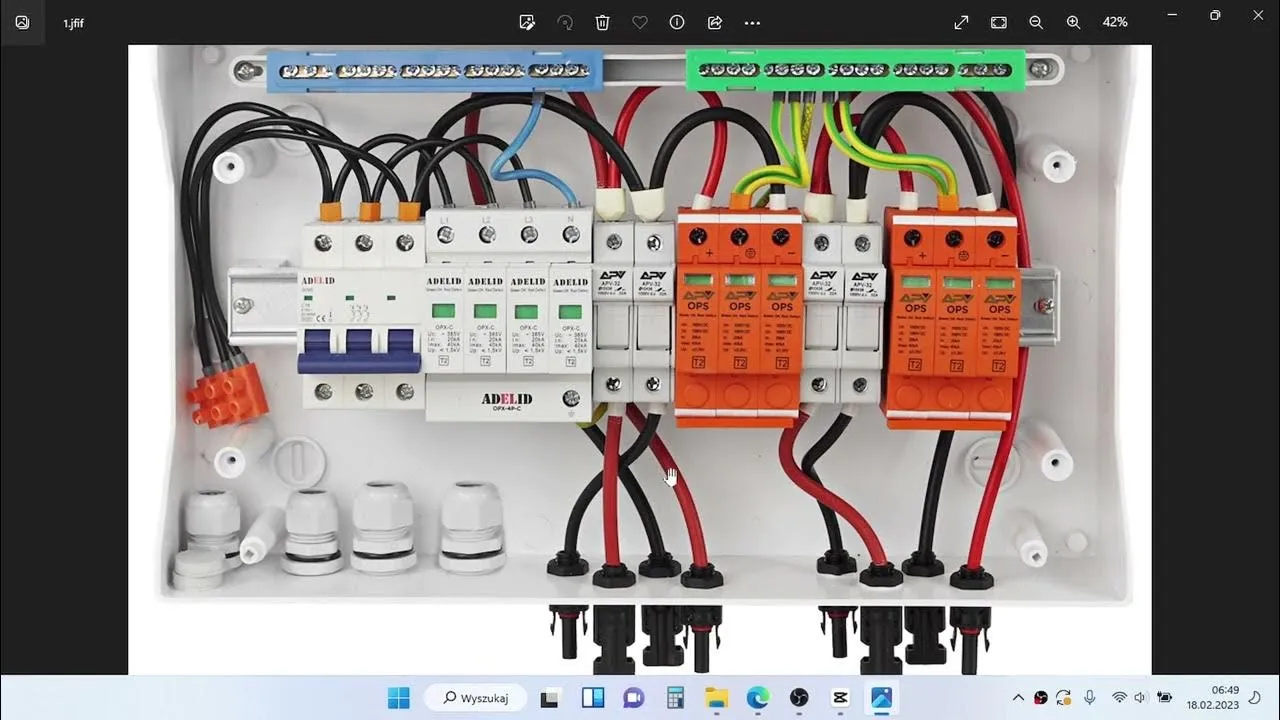Fit the image to the window
1280x720 pixels.
[998, 22]
